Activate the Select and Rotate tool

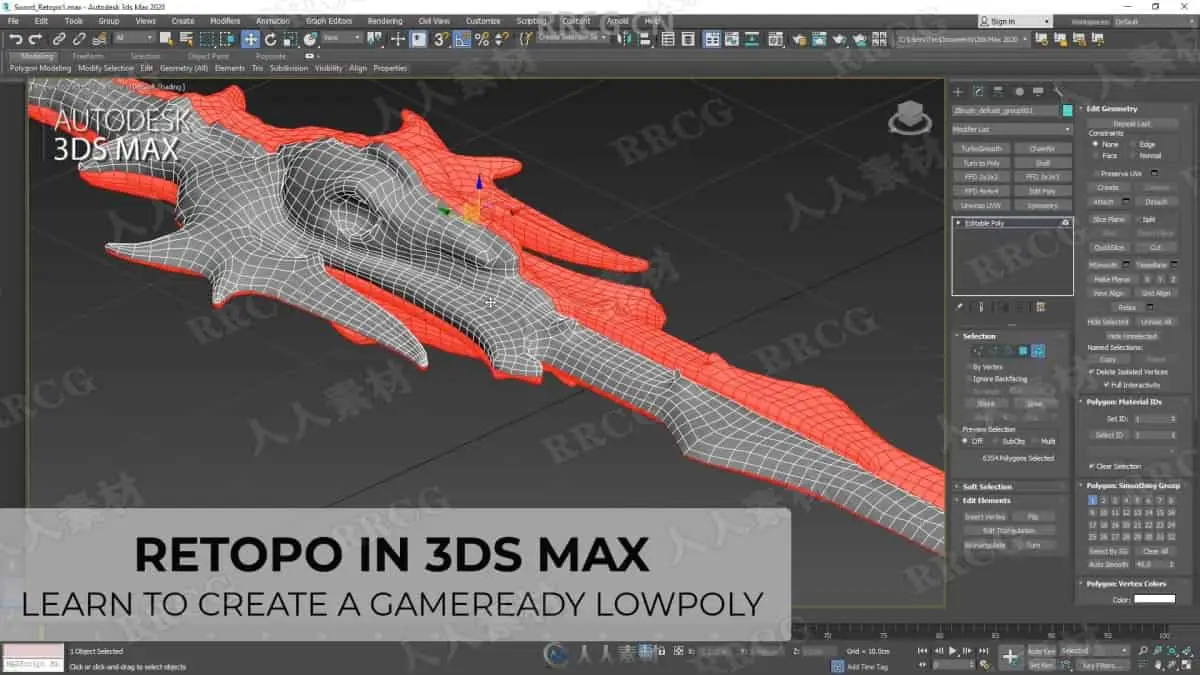(270, 39)
